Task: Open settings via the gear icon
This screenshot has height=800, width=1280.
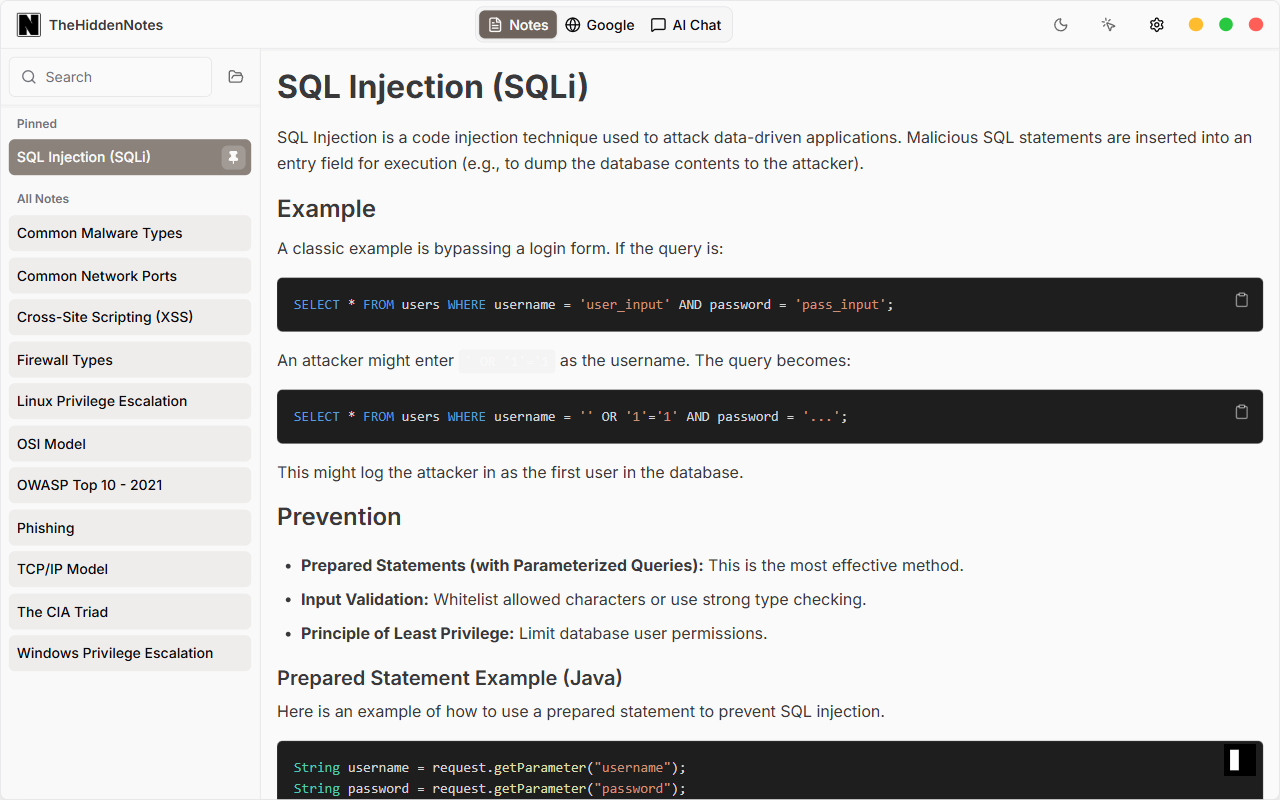Action: pyautogui.click(x=1156, y=25)
